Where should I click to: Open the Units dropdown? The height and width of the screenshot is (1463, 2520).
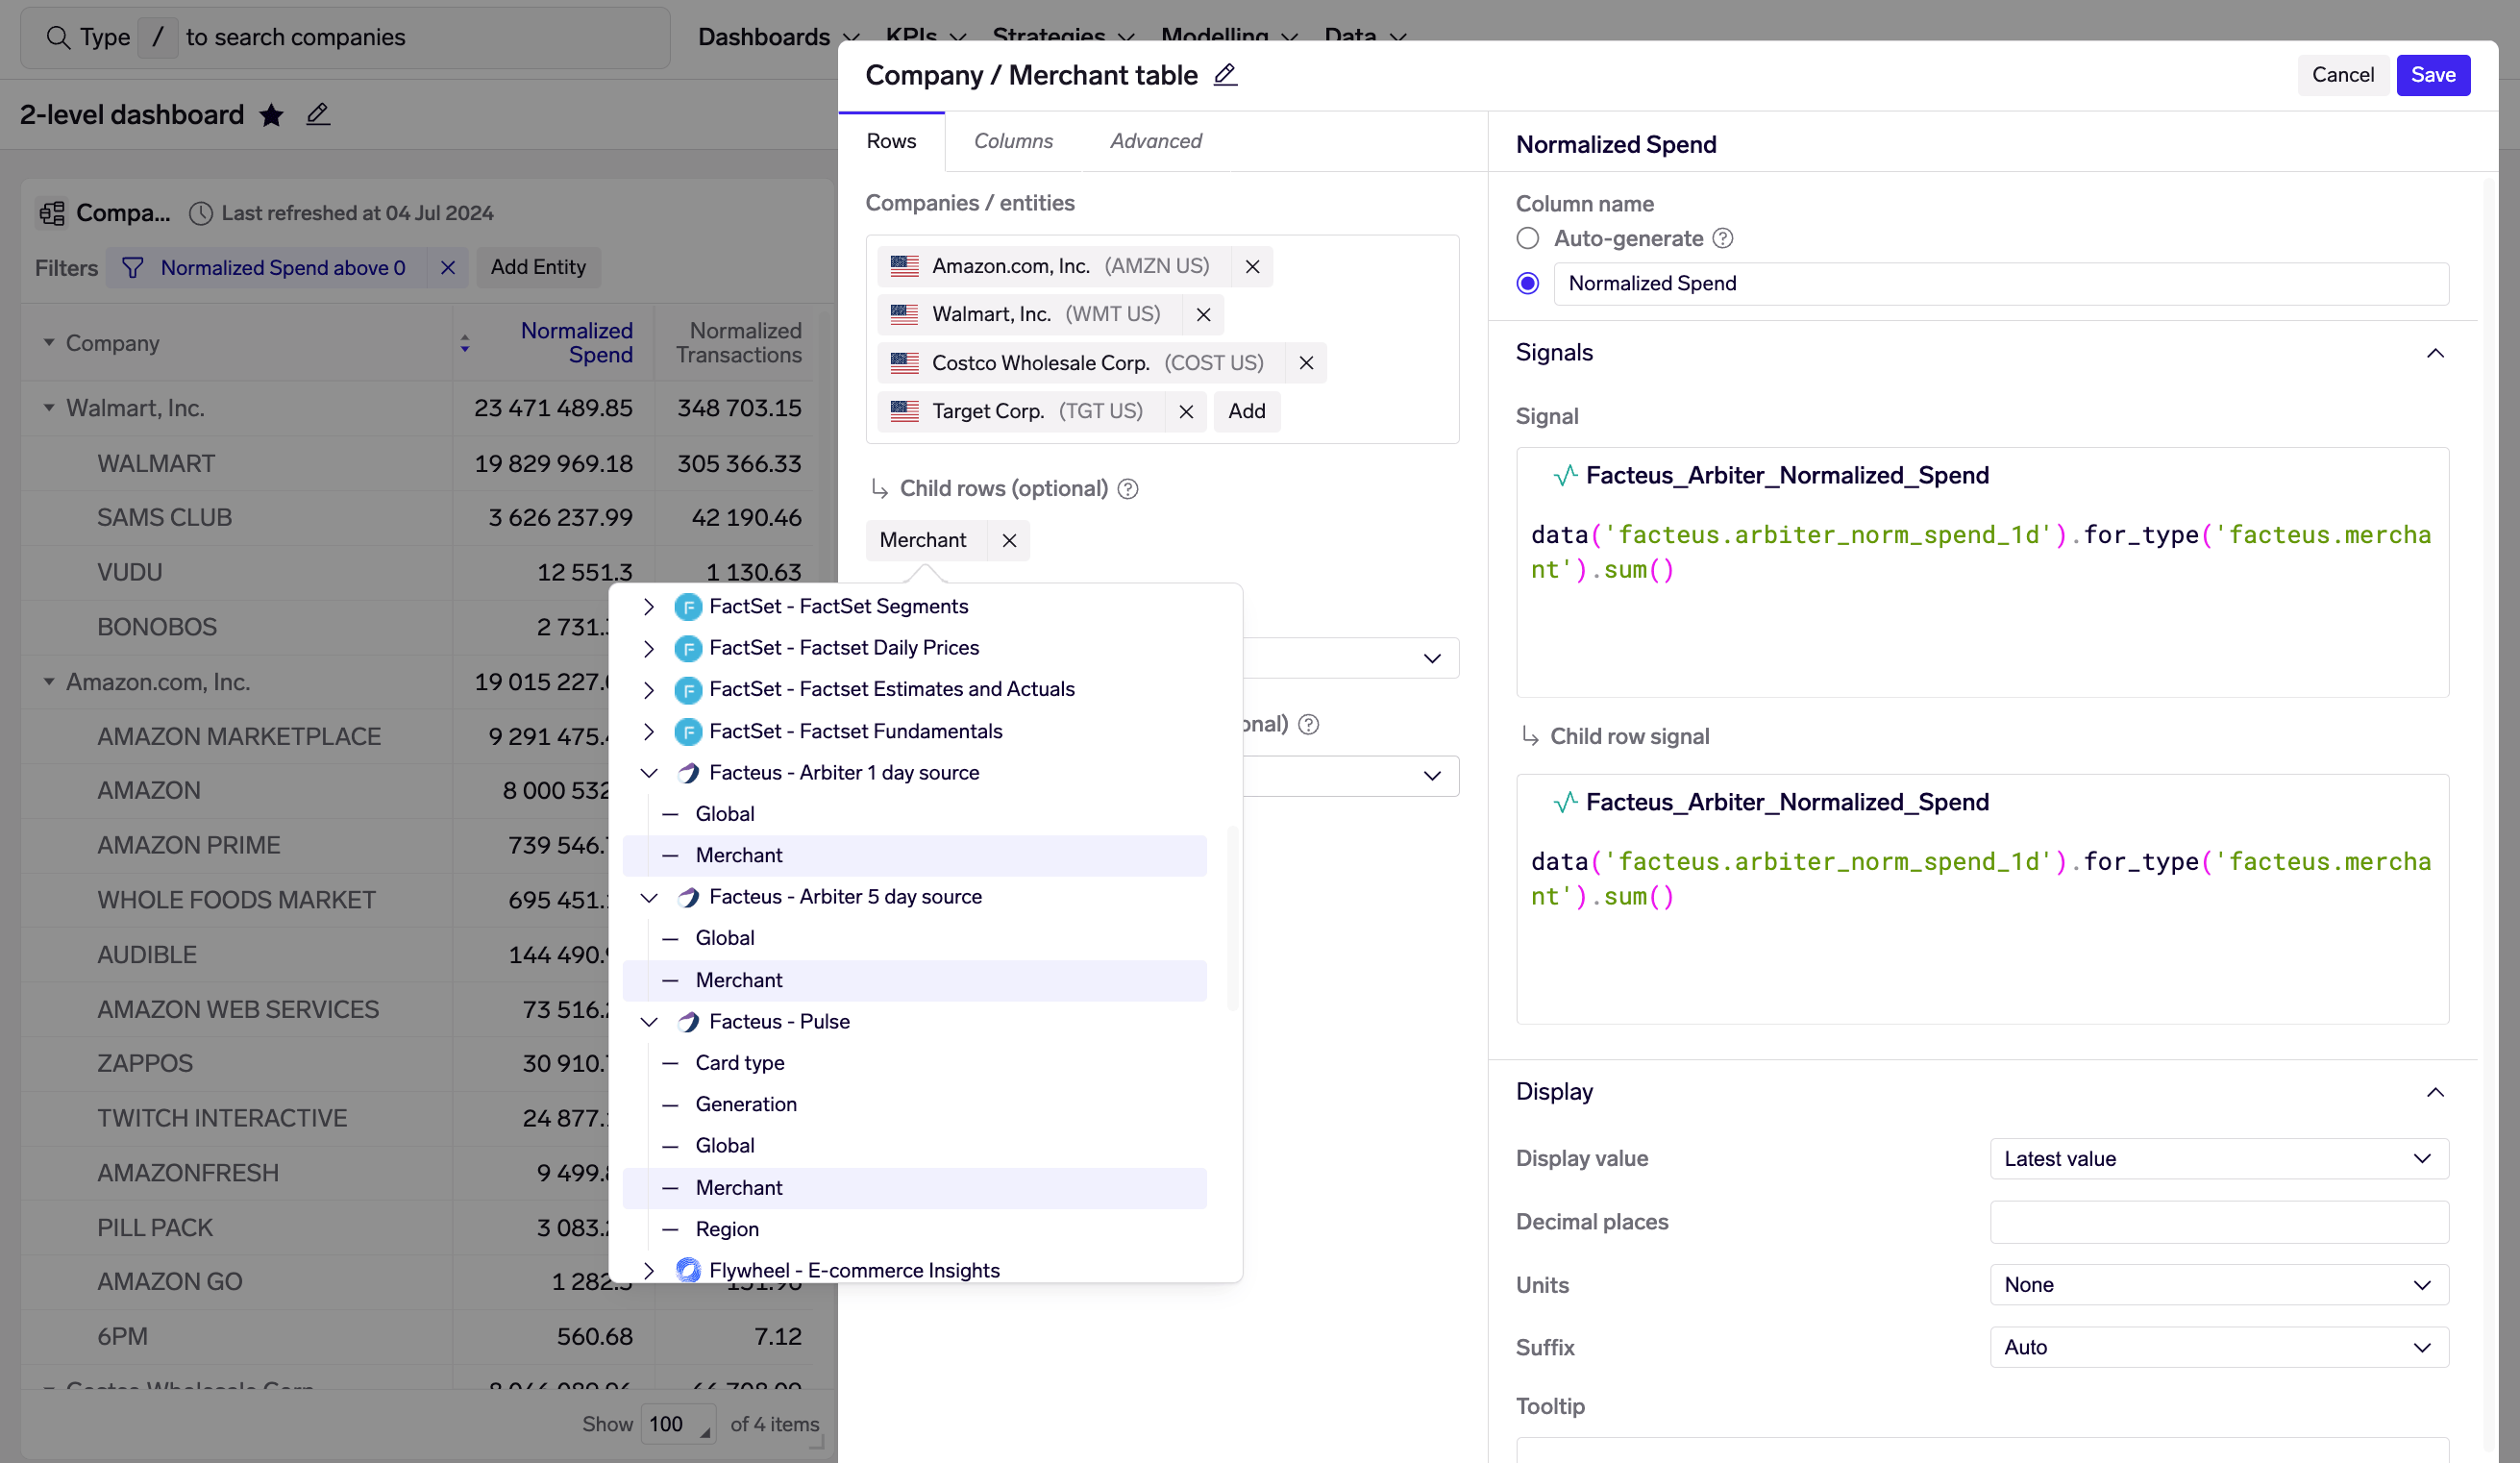coord(2219,1284)
